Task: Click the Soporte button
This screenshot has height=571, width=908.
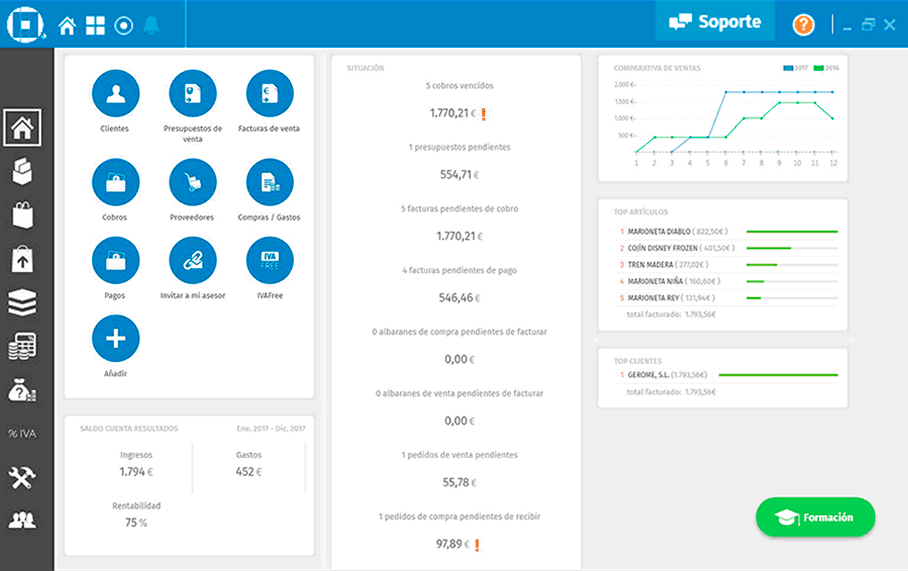Action: [715, 22]
